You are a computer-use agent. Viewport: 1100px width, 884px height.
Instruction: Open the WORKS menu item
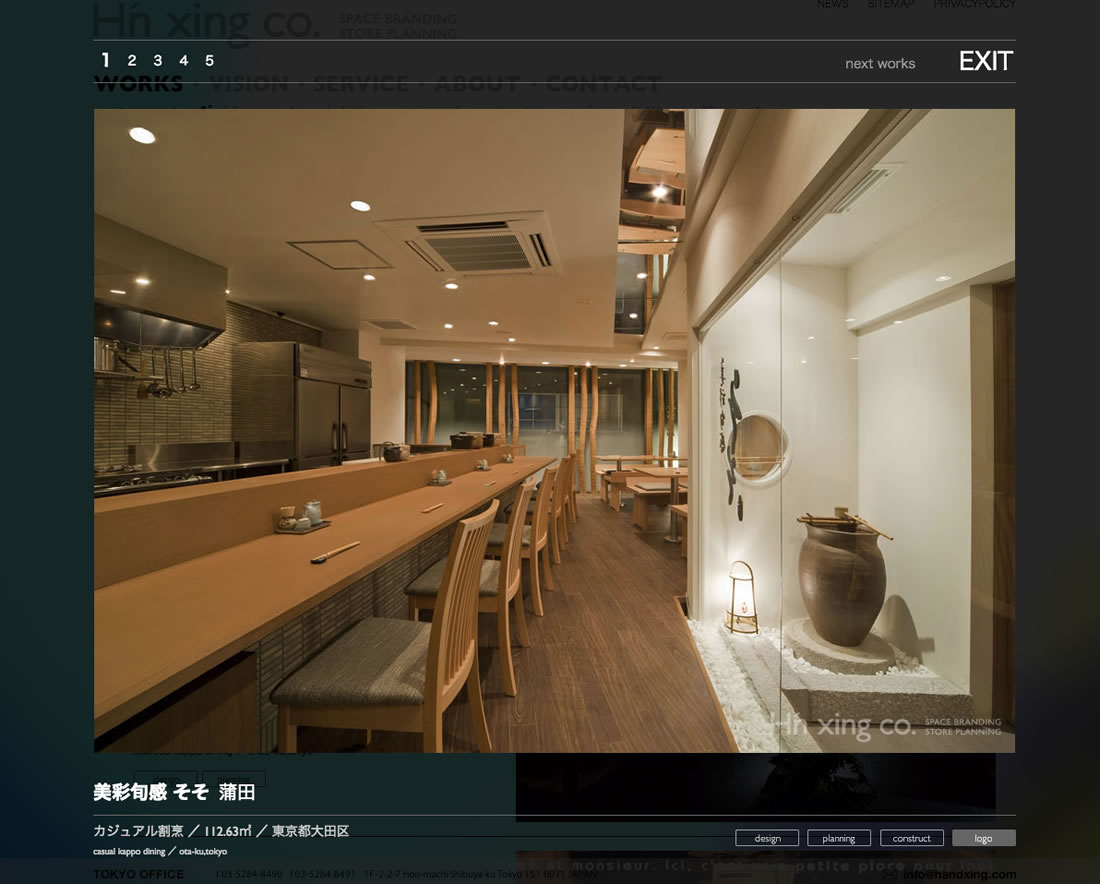(x=139, y=85)
